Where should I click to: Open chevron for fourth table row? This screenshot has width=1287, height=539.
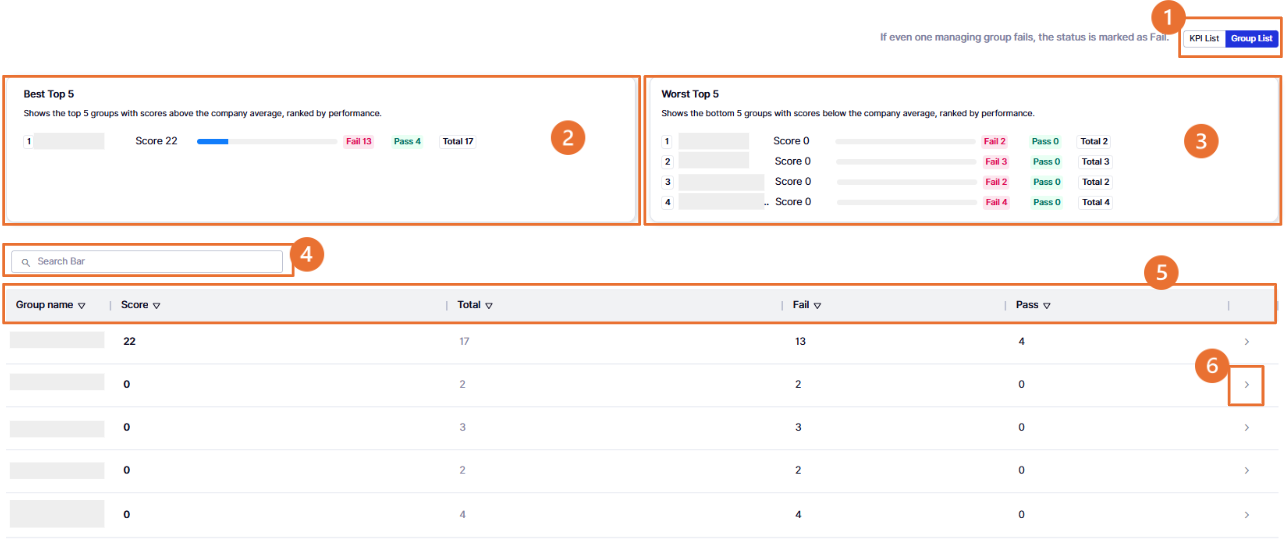click(1246, 471)
